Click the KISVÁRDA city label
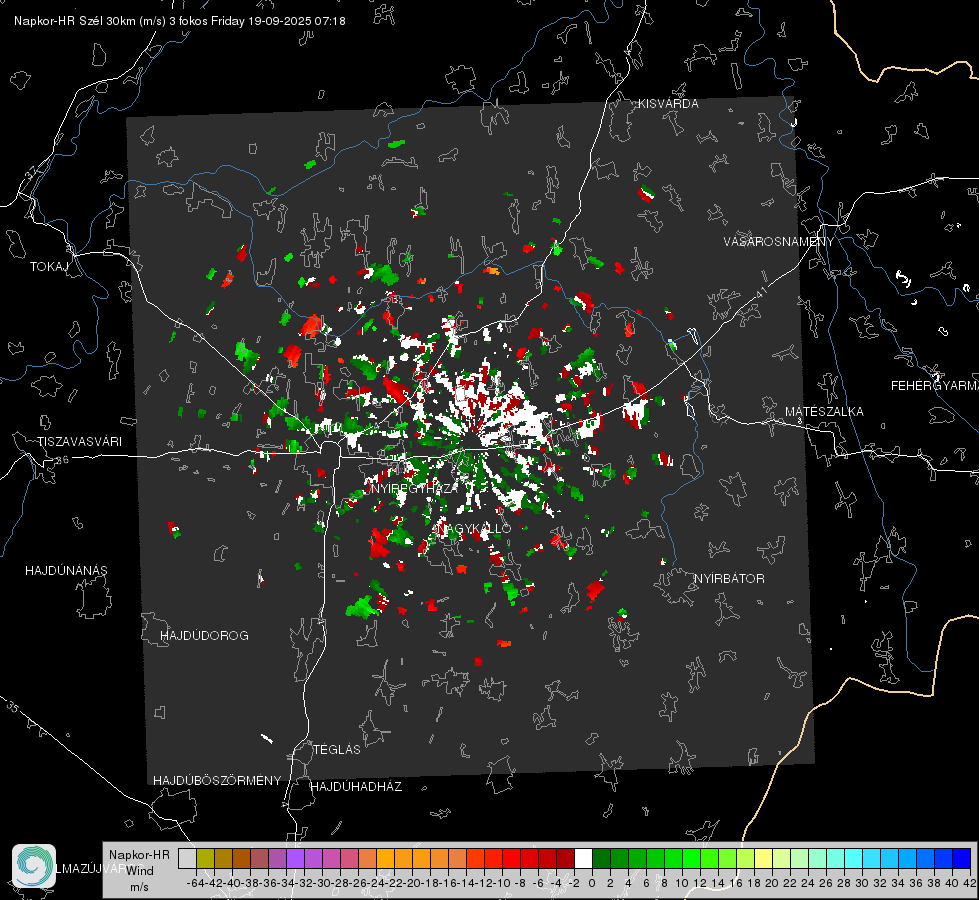979x900 pixels. coord(668,104)
